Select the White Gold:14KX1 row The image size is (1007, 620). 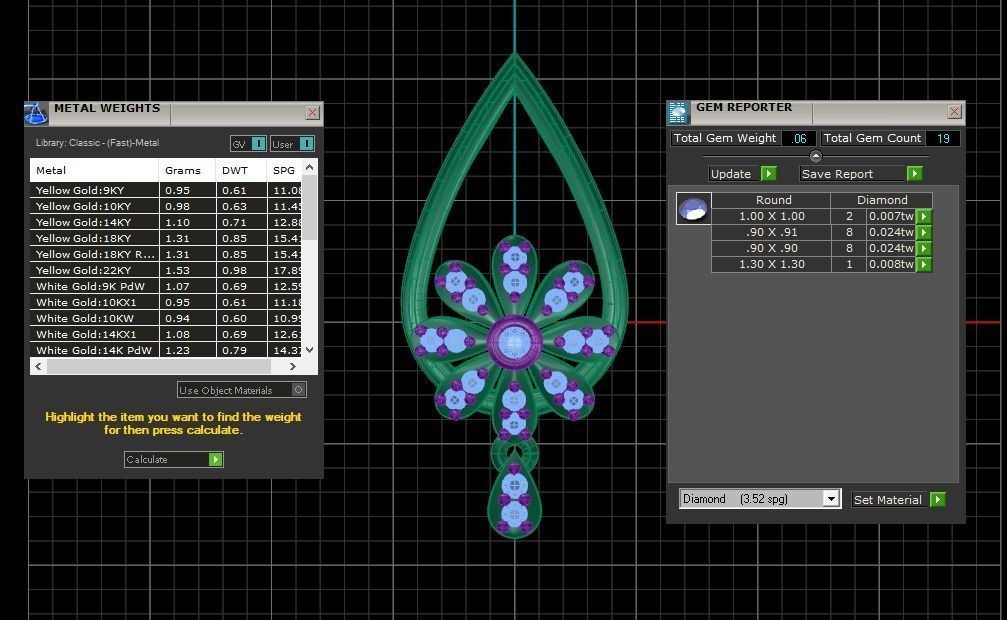(x=166, y=334)
